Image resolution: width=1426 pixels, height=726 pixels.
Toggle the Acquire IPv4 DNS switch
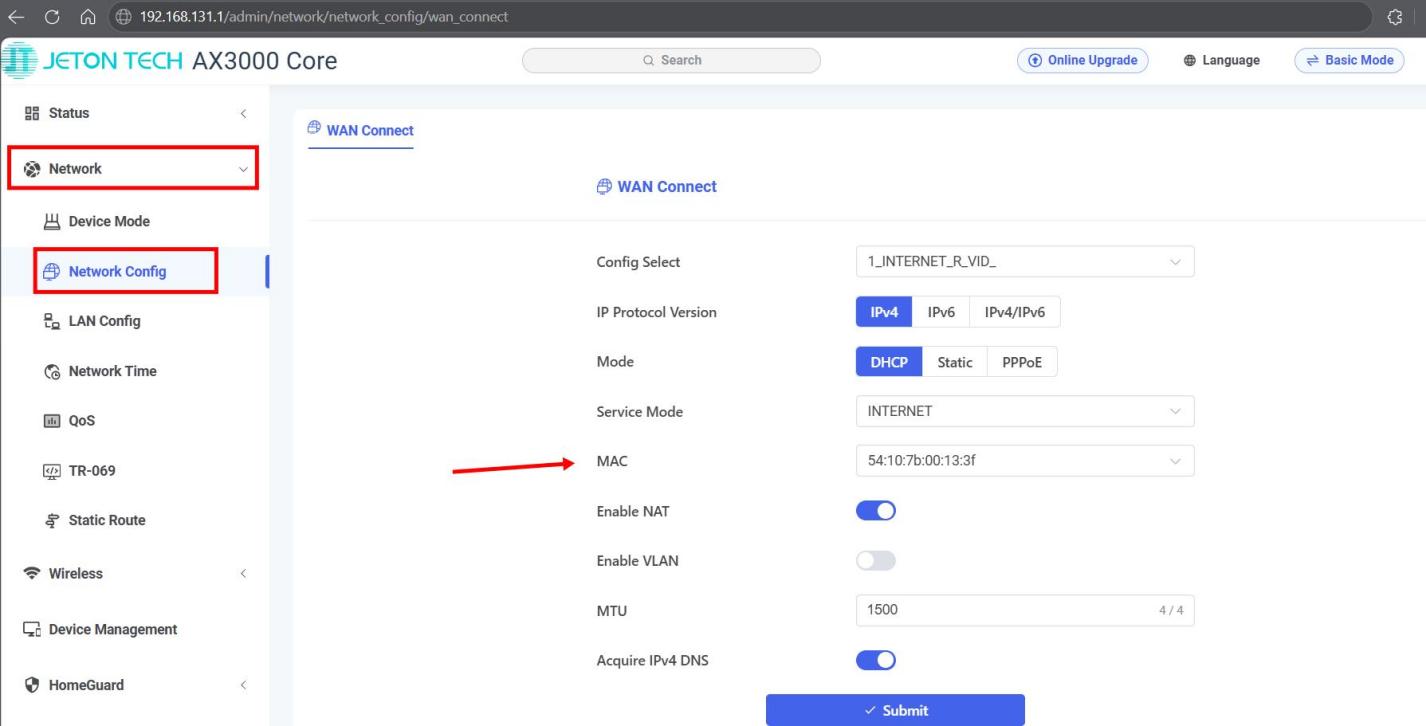coord(876,660)
